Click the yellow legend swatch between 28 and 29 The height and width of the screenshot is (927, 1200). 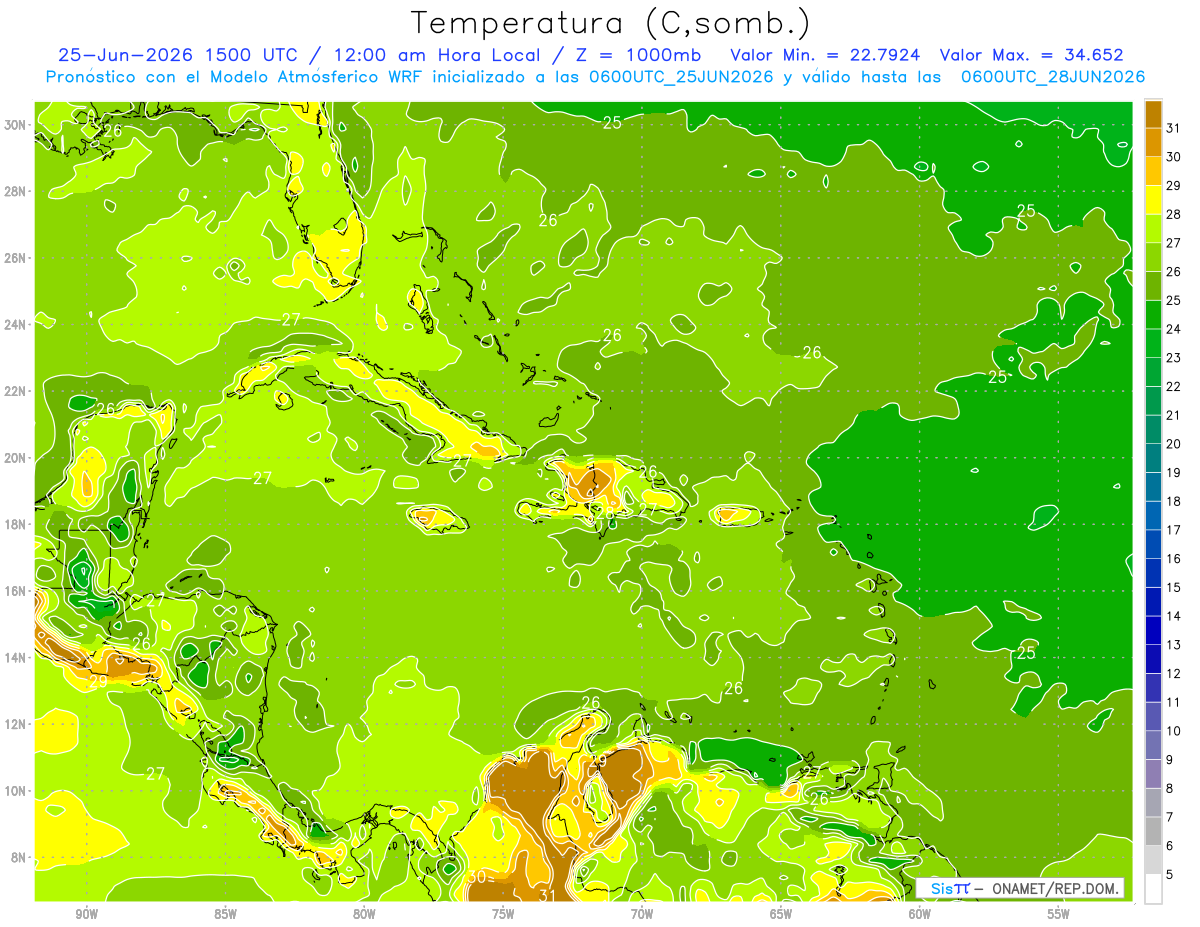[1153, 200]
